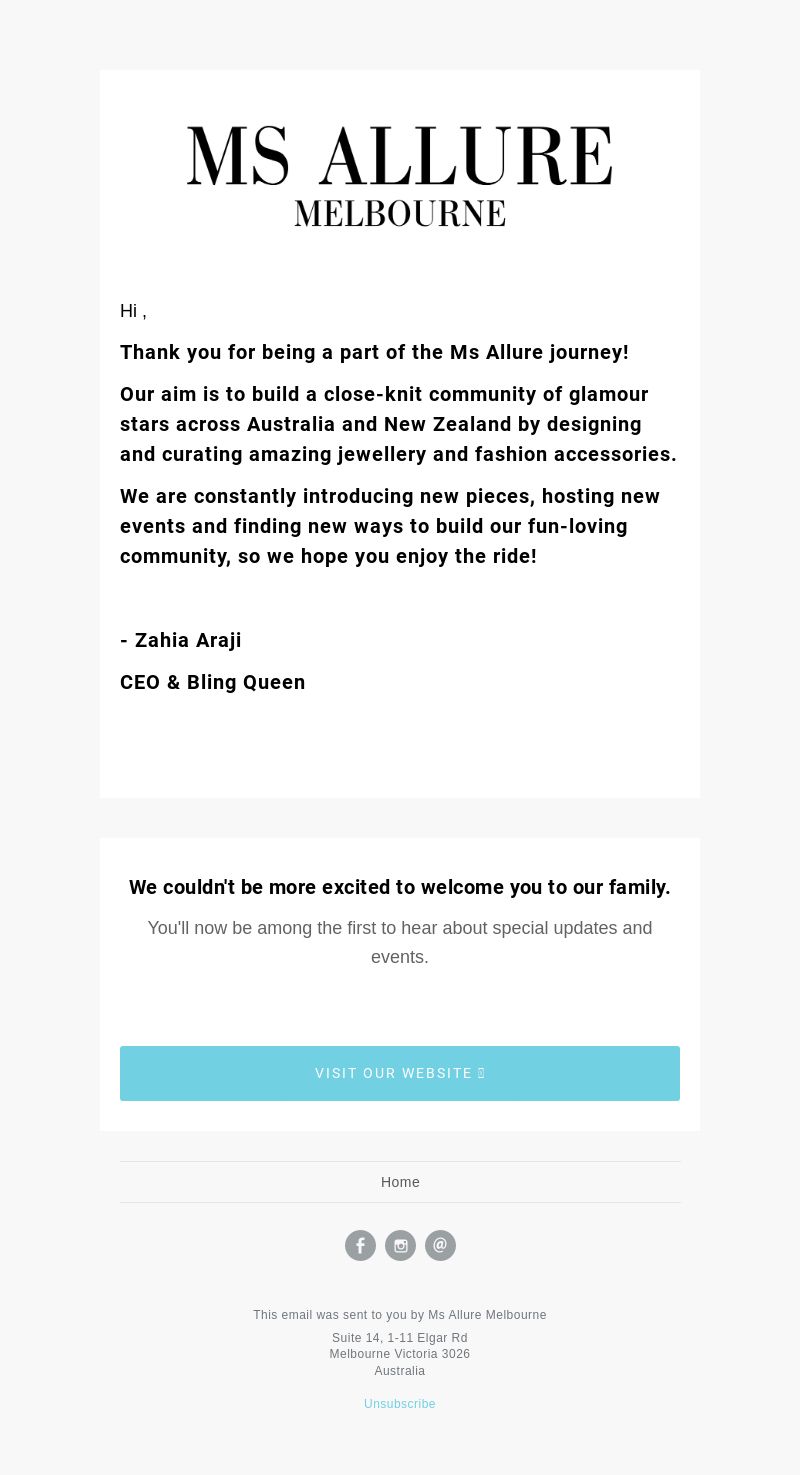The image size is (800, 1475).
Task: Click the 'We couldn't be more excited' heading
Action: (400, 887)
